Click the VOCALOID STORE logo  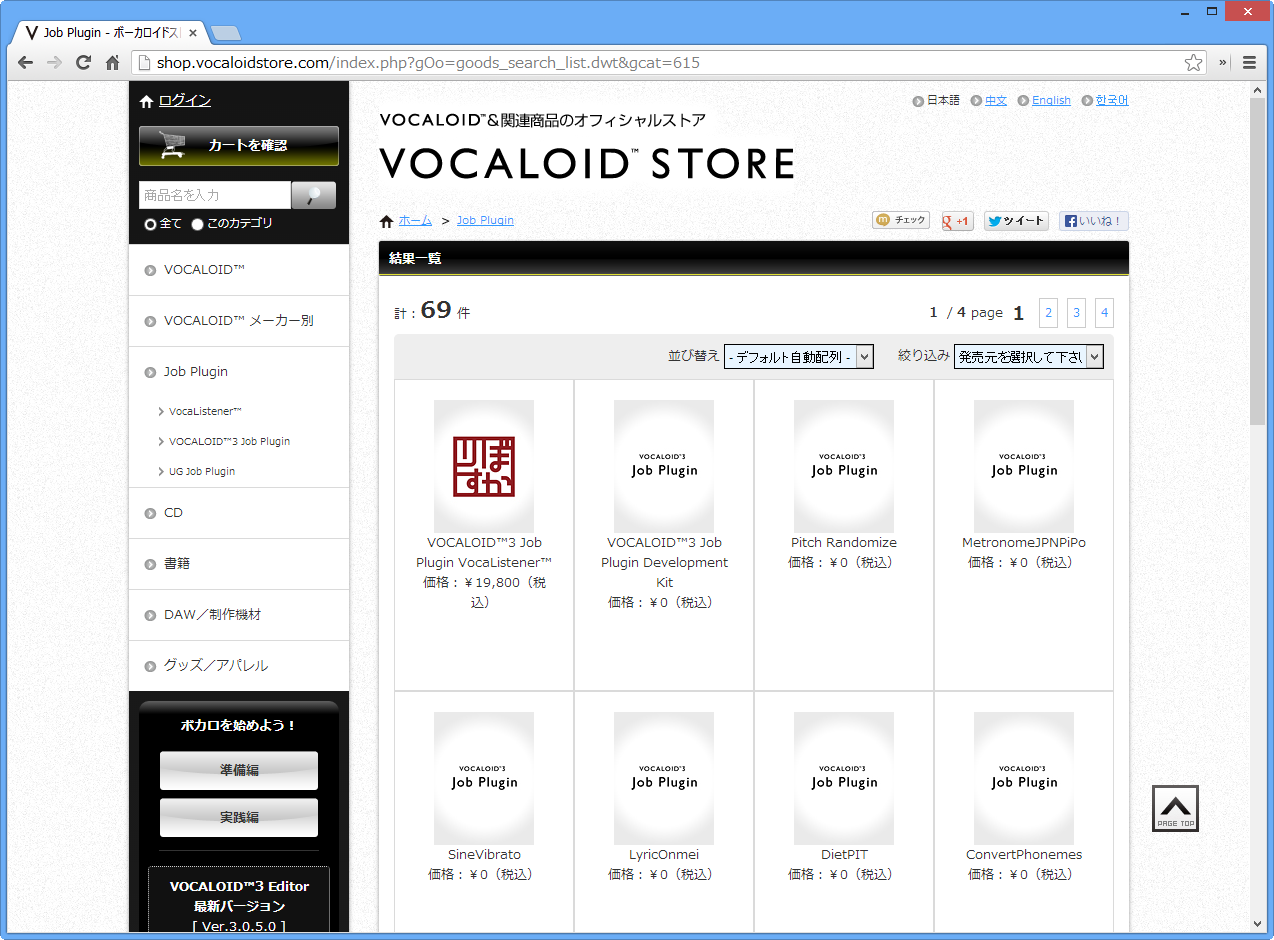coord(587,164)
